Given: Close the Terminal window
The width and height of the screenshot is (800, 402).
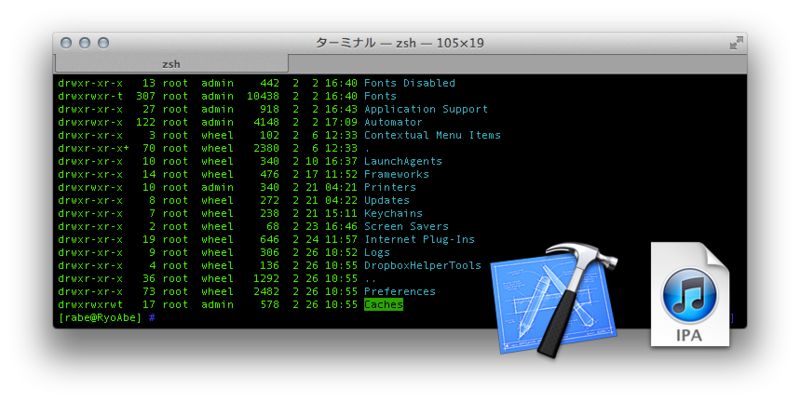Looking at the screenshot, I should click(x=66, y=43).
